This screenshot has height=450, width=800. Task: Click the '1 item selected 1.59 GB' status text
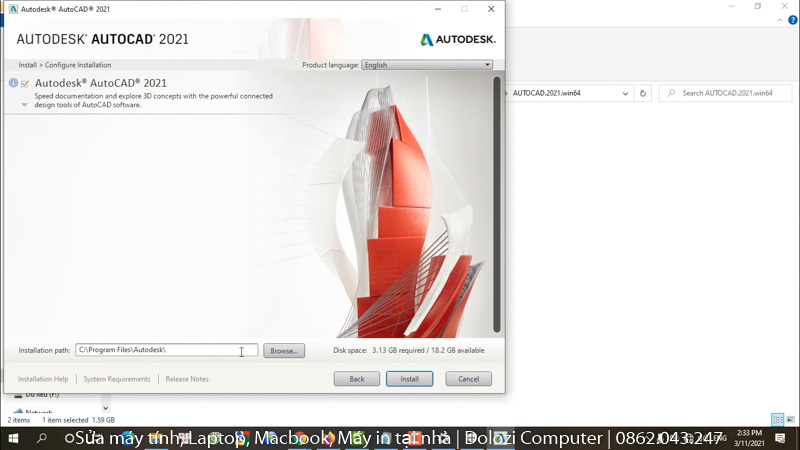point(78,420)
